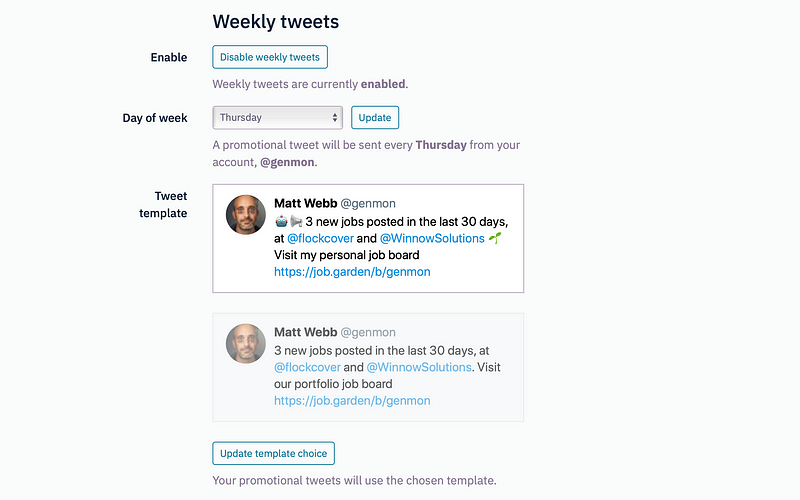The width and height of the screenshot is (800, 500).
Task: Open job.garden link in first template
Action: [x=352, y=272]
